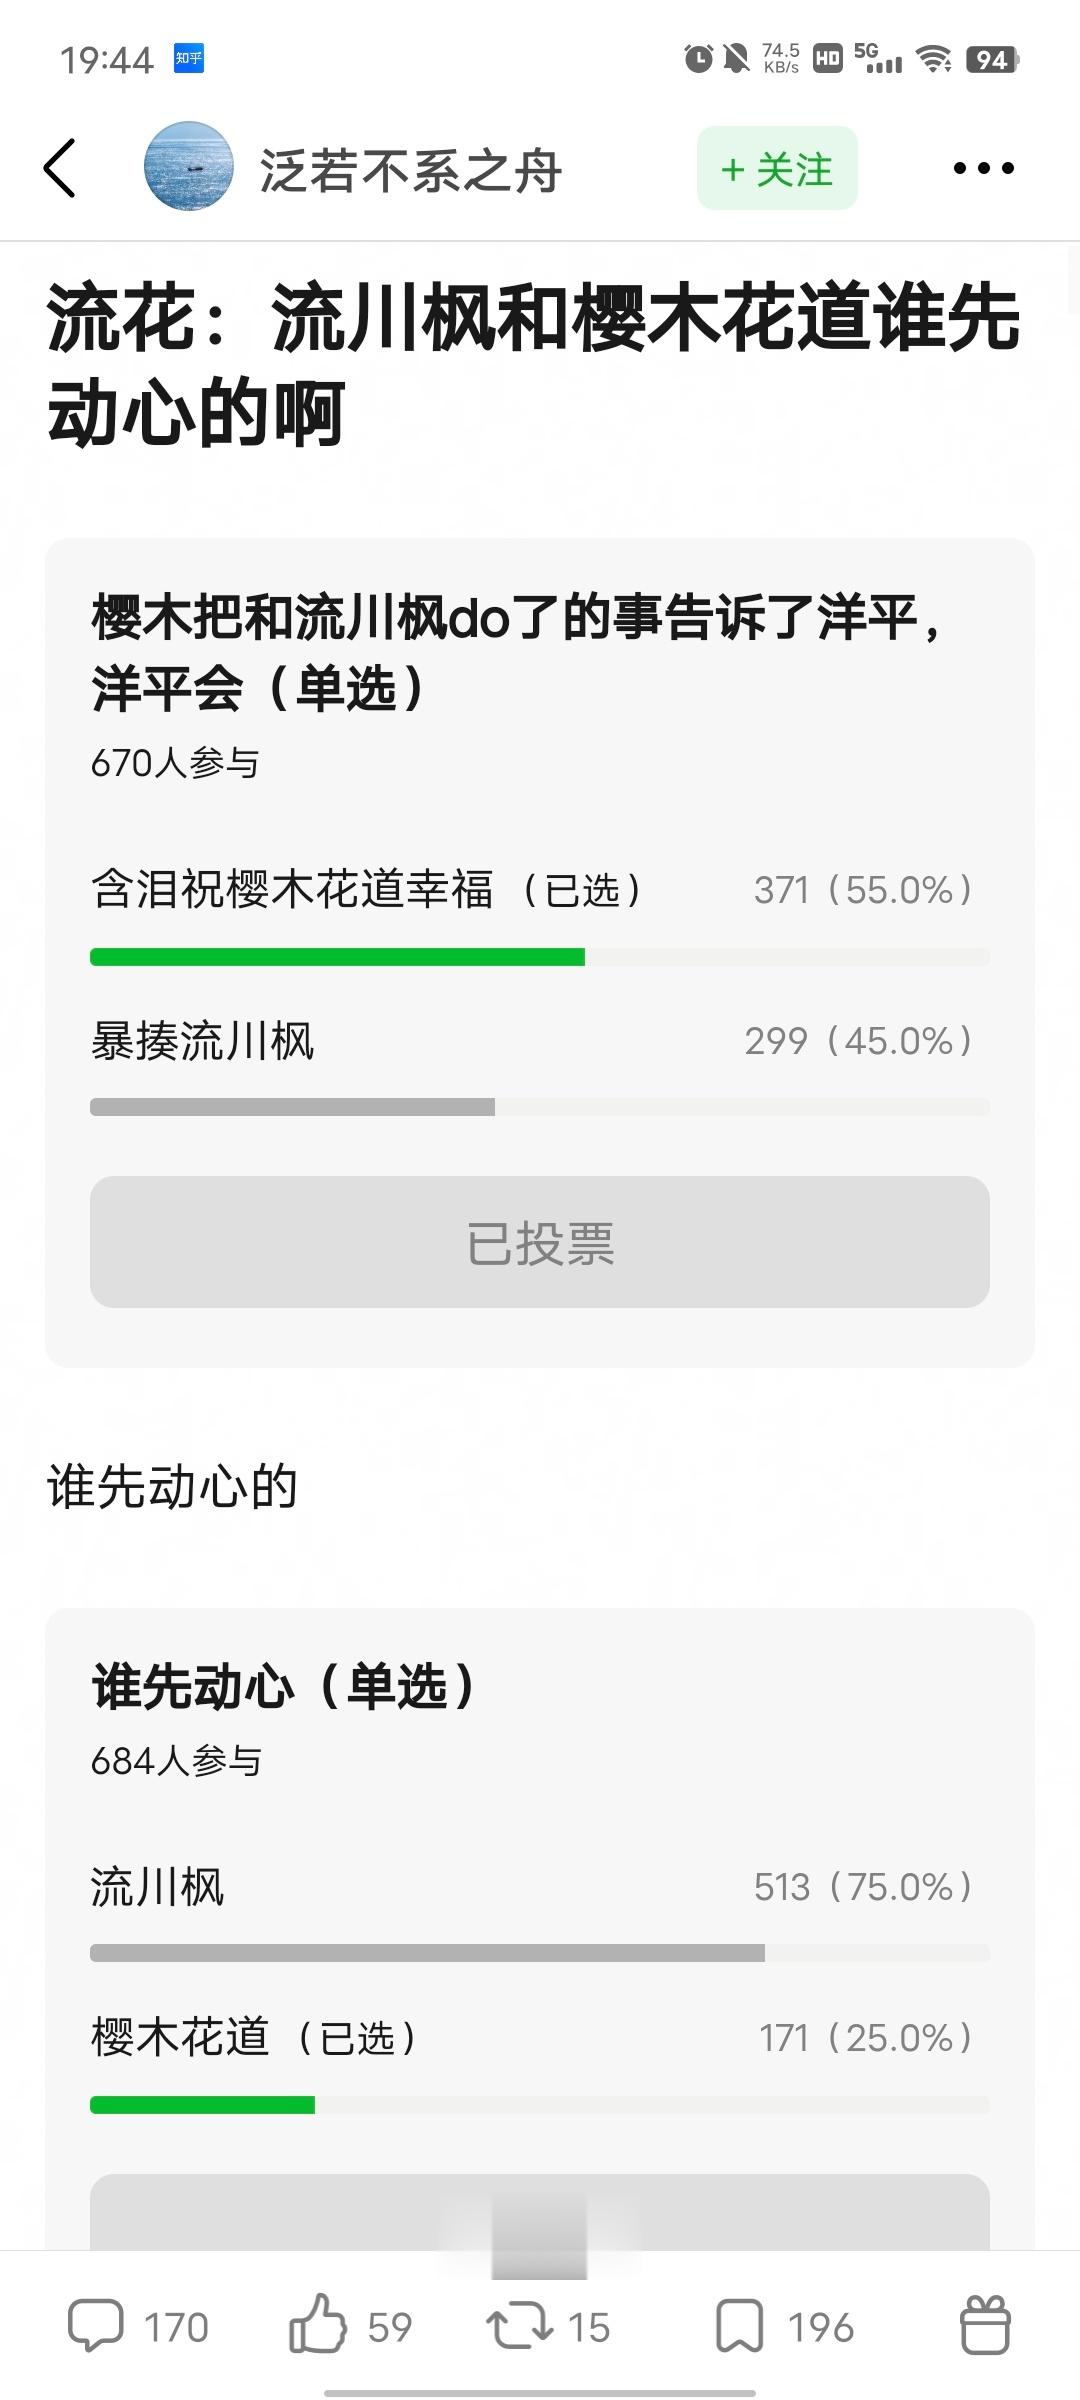Open the gift box icon

click(x=986, y=2324)
